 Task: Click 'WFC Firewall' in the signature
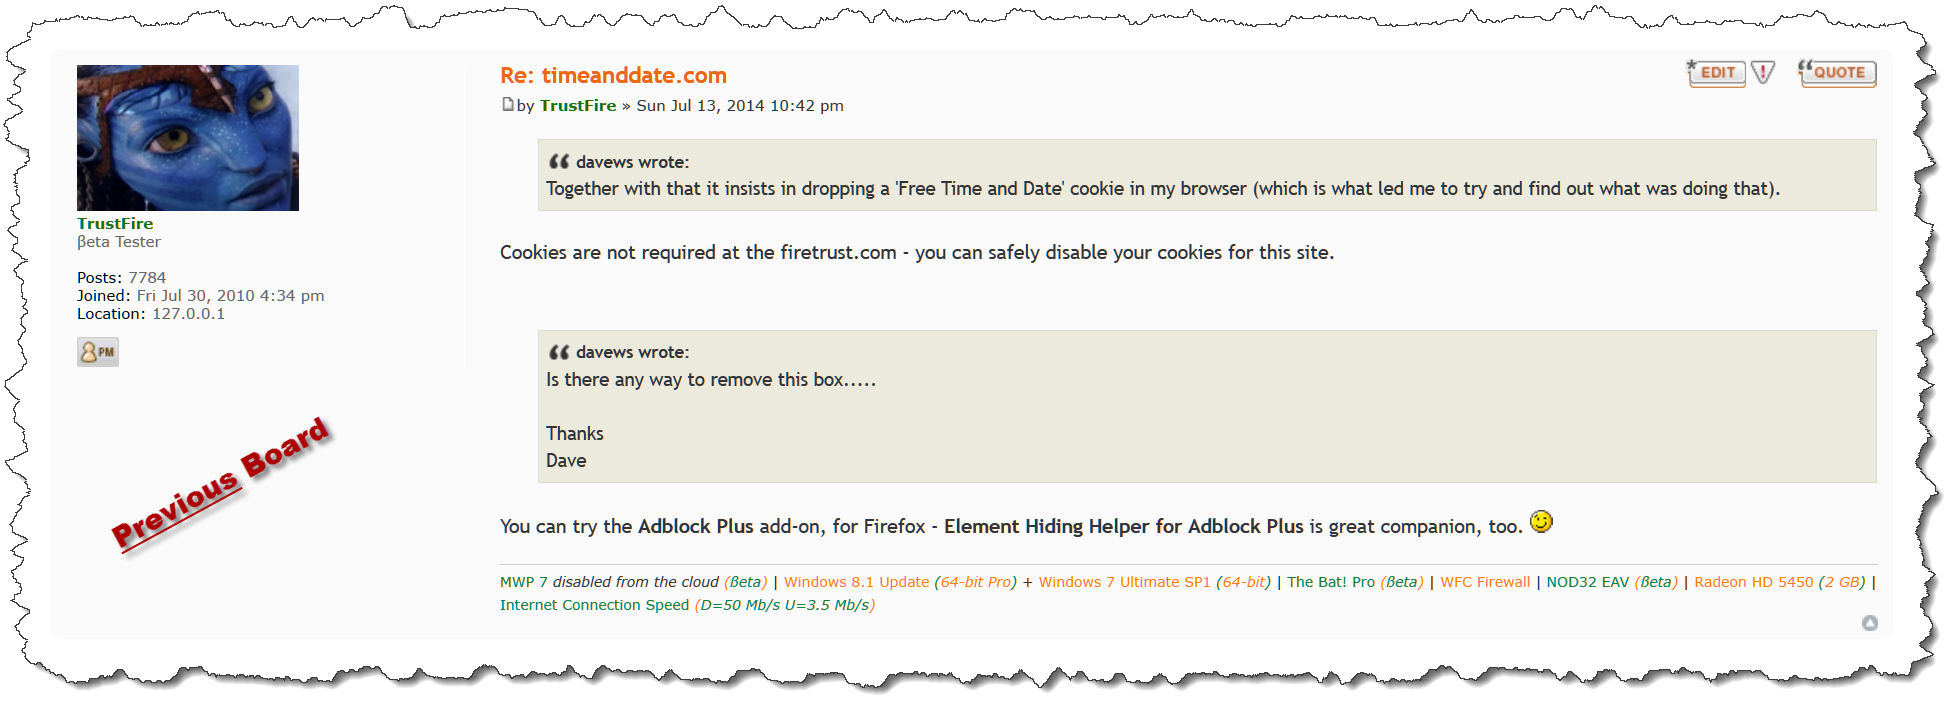coord(1485,582)
